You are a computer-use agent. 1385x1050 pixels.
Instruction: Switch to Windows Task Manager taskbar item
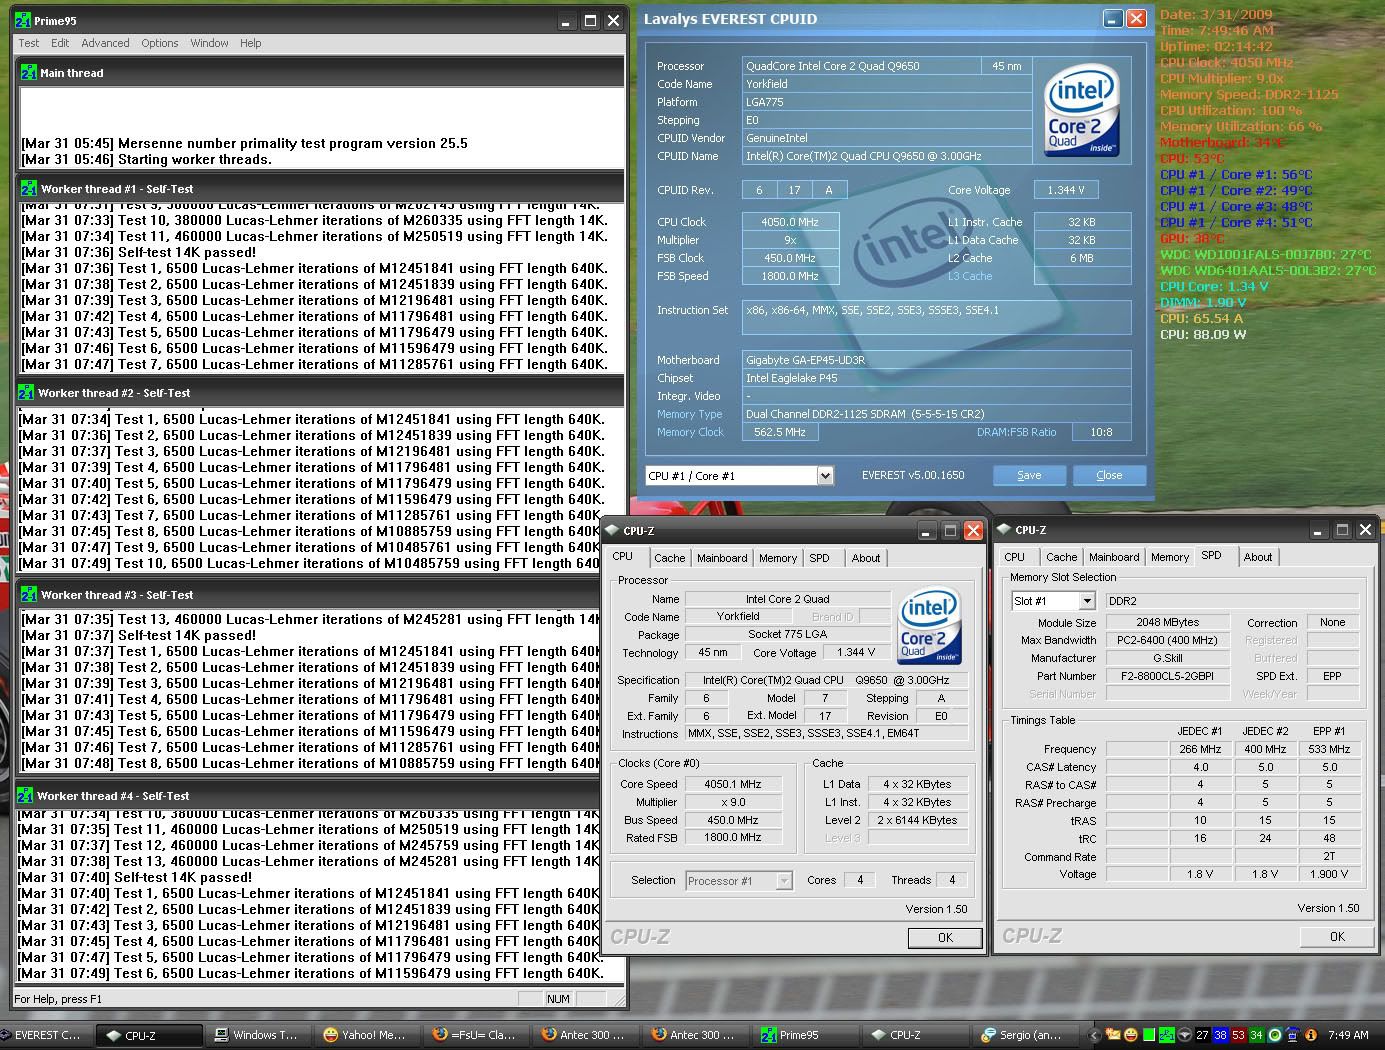(x=256, y=1035)
